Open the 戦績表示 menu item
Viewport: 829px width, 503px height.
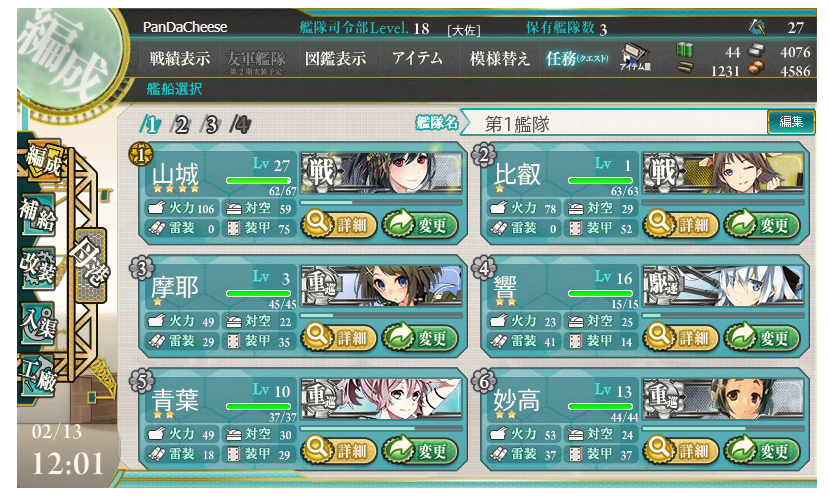point(179,58)
